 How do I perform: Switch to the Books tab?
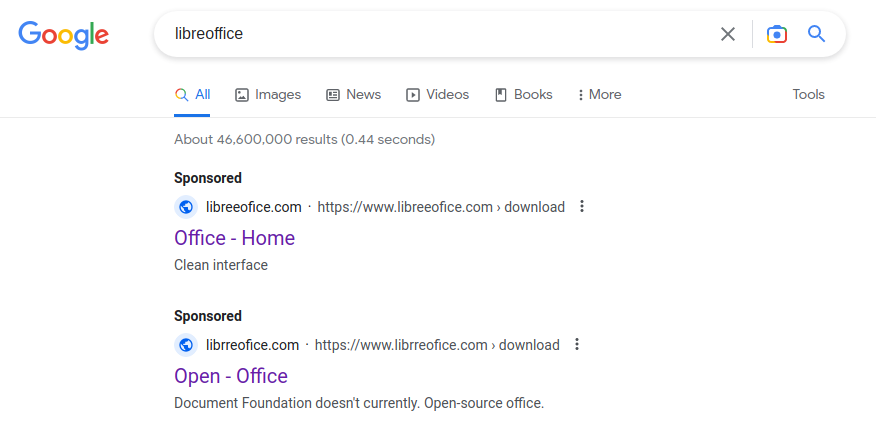[523, 94]
